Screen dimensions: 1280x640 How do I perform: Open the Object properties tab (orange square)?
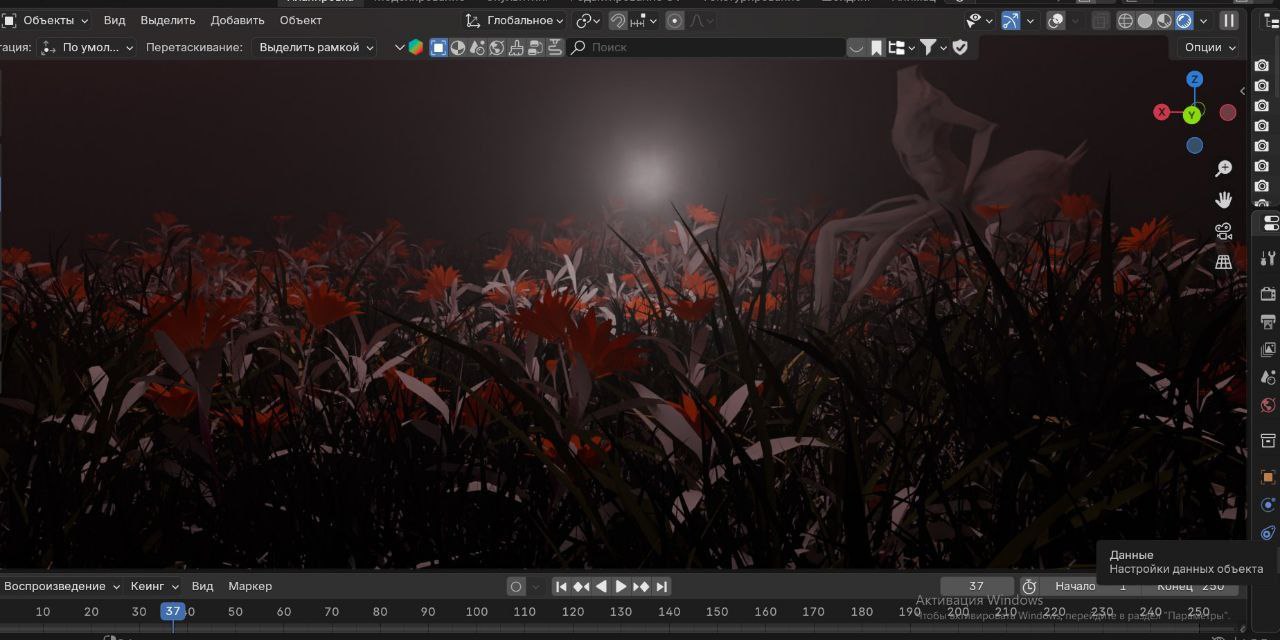1268,477
